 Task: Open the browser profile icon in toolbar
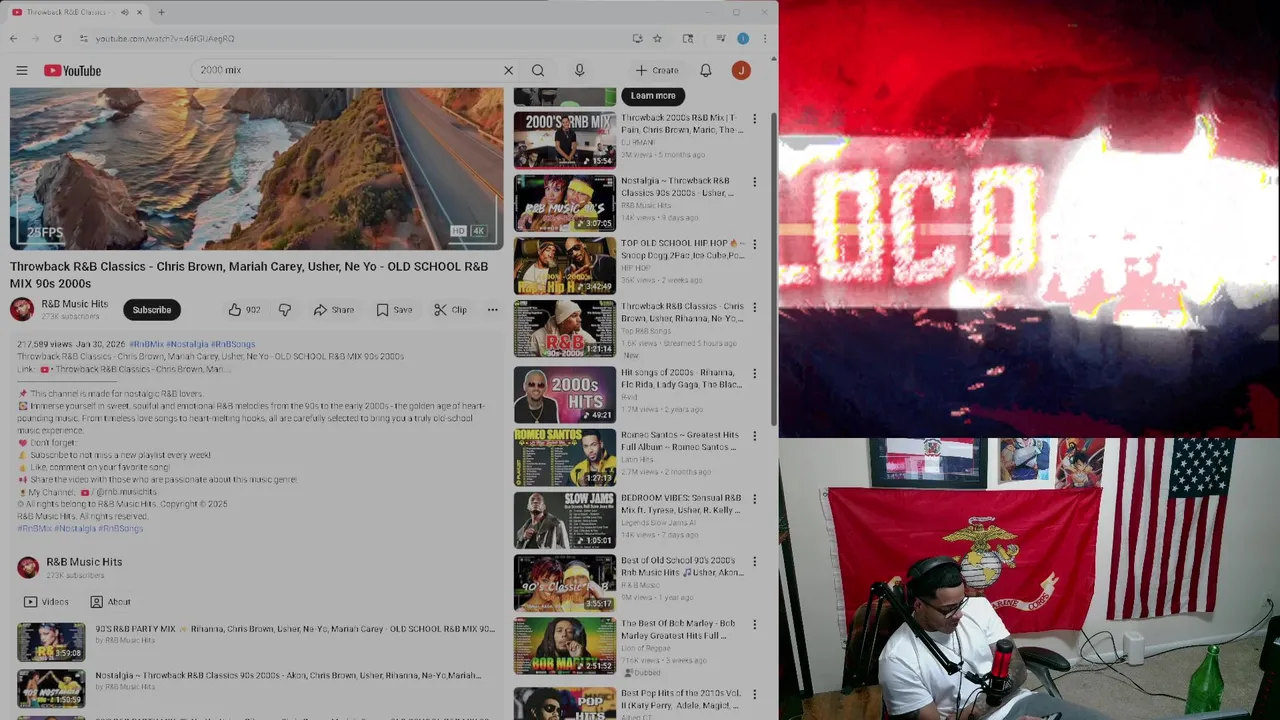(x=743, y=38)
